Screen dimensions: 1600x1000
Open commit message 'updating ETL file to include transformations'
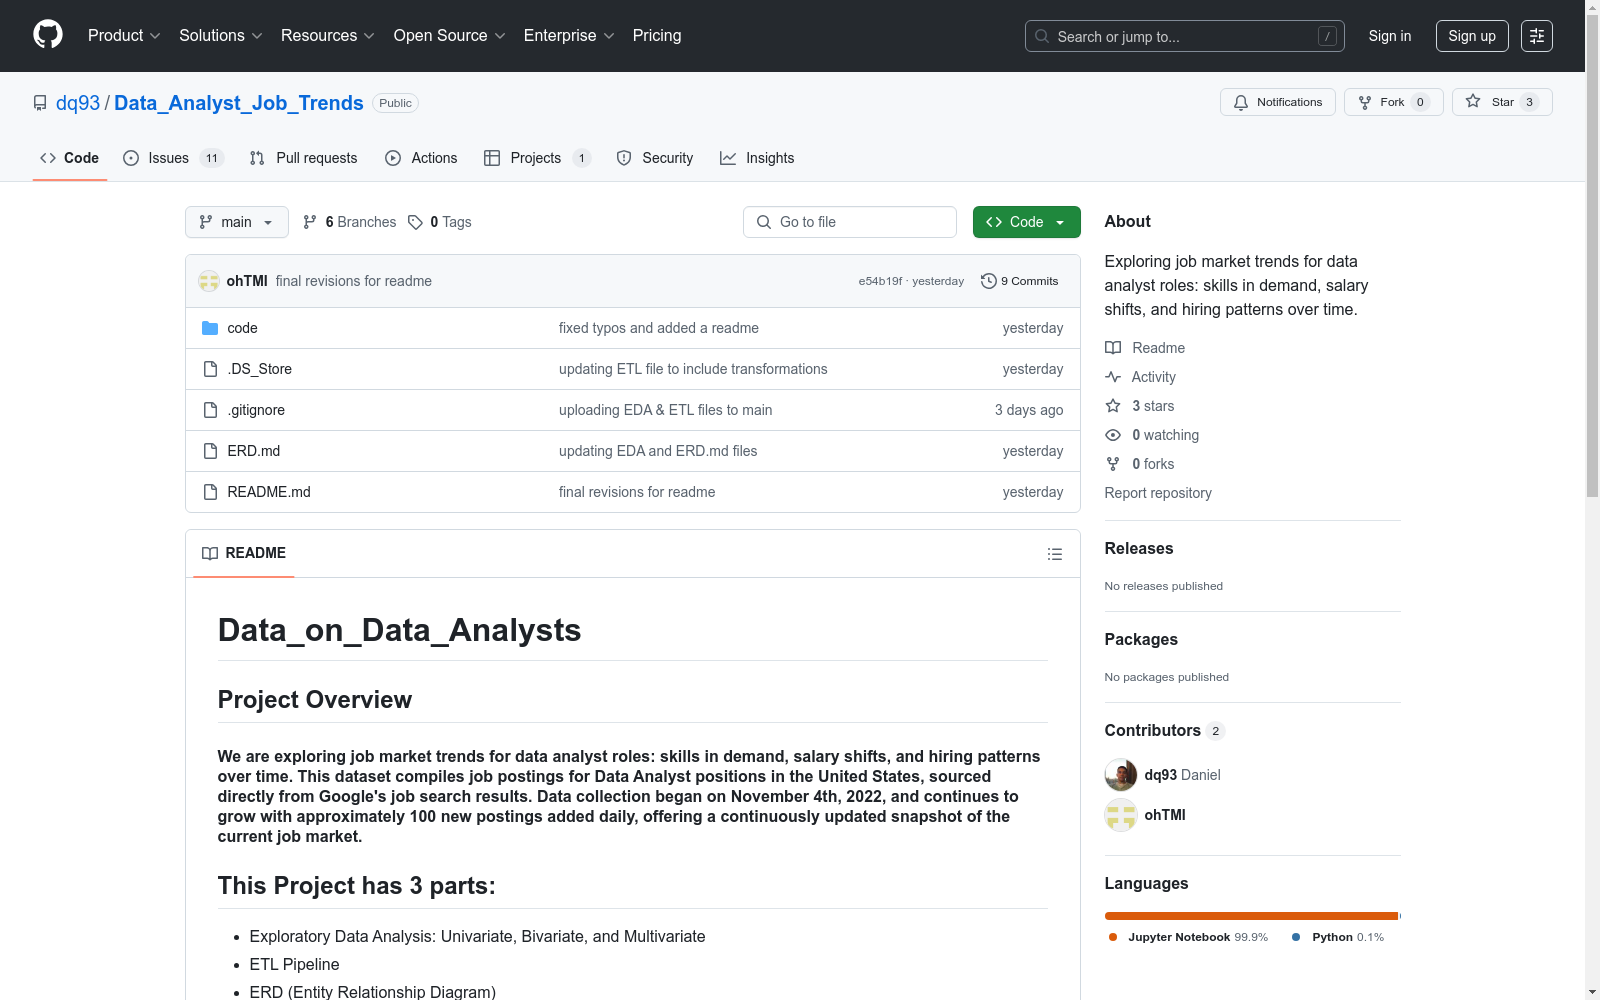point(693,369)
